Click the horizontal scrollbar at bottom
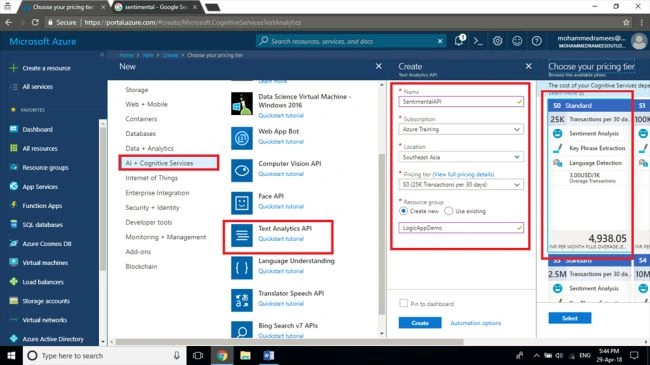 [x=289, y=342]
